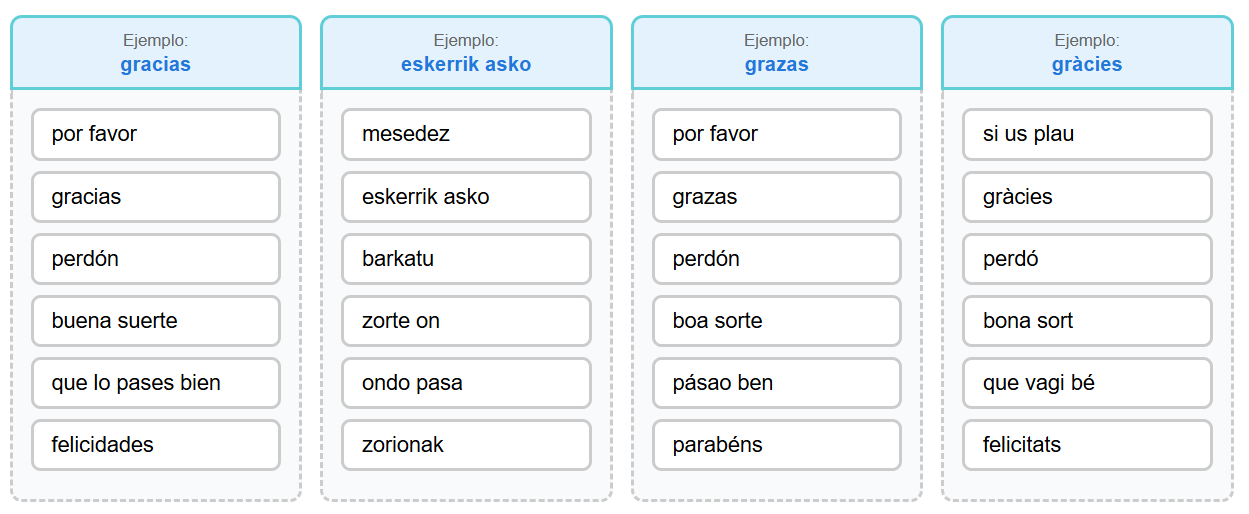The image size is (1249, 514).
Task: Click the "que vagi bé" card
Action: [1087, 383]
